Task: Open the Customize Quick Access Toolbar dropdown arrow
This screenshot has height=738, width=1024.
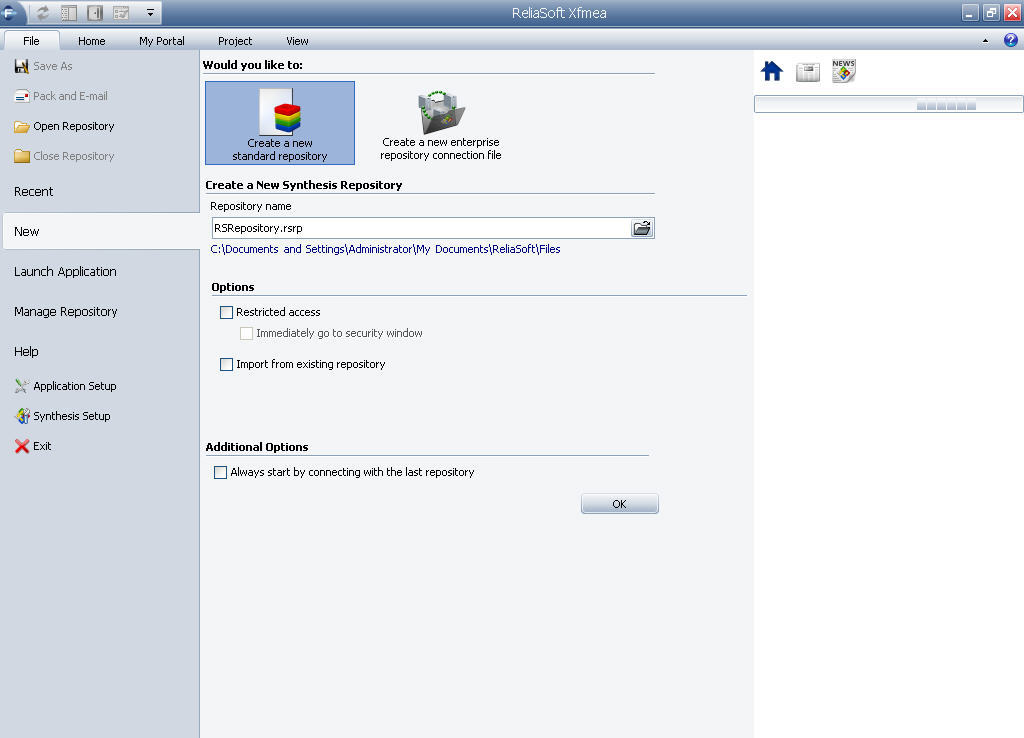Action: (150, 12)
